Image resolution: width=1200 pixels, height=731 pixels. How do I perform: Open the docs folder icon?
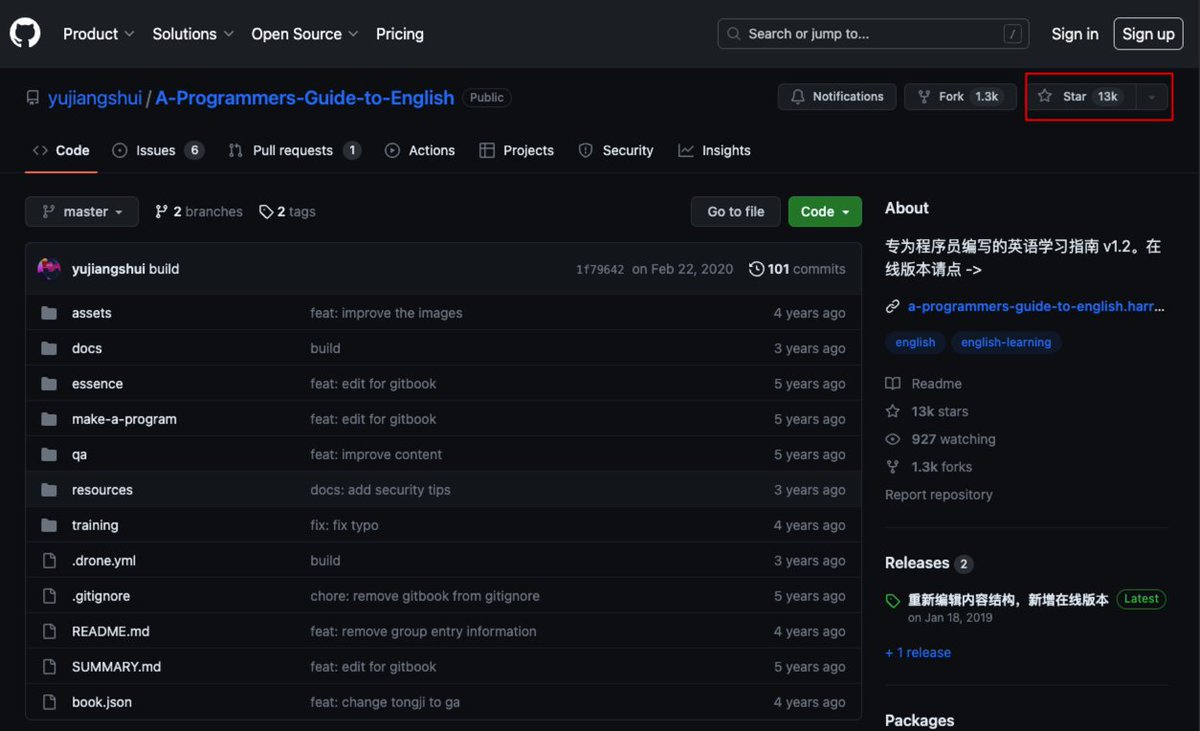click(49, 349)
